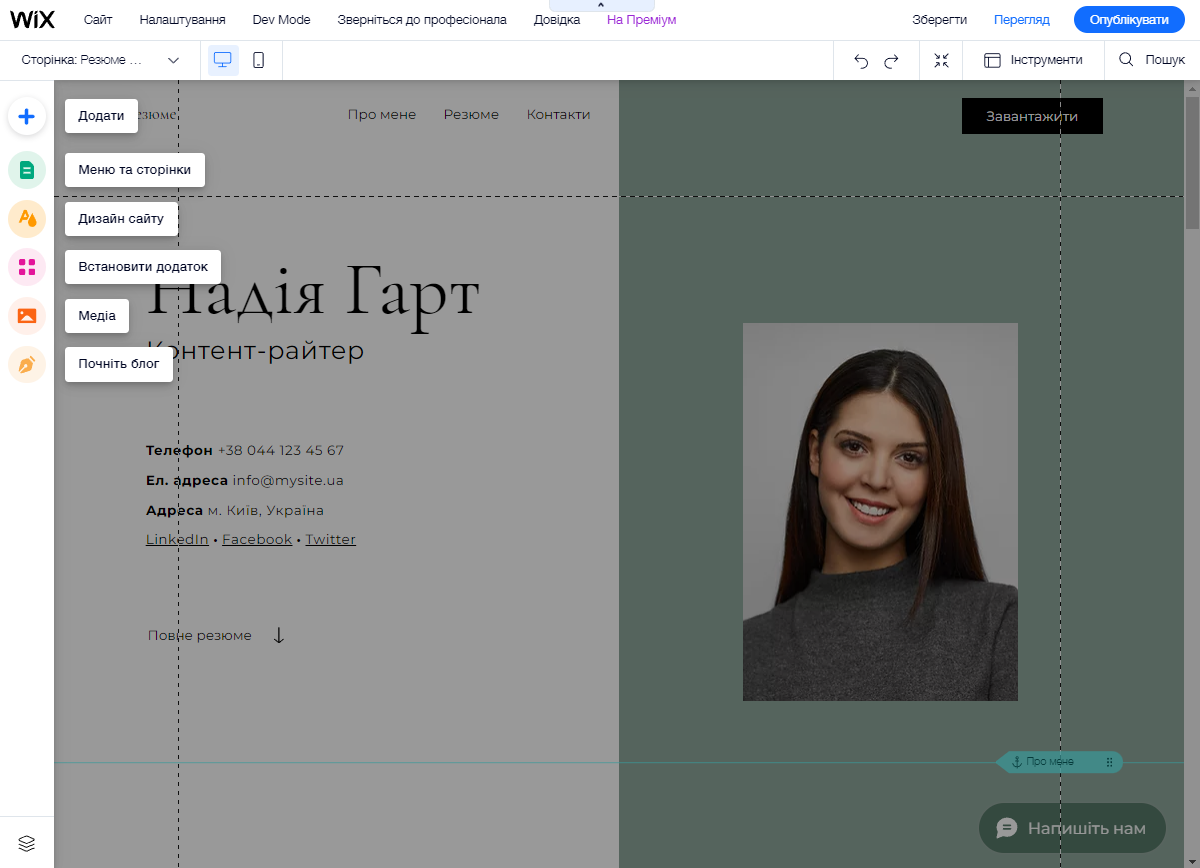Switch to mobile view editor
Viewport: 1200px width, 868px height.
pyautogui.click(x=258, y=60)
